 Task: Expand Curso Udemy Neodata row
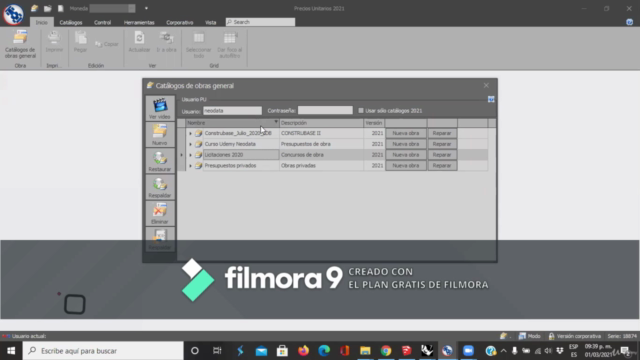click(190, 144)
